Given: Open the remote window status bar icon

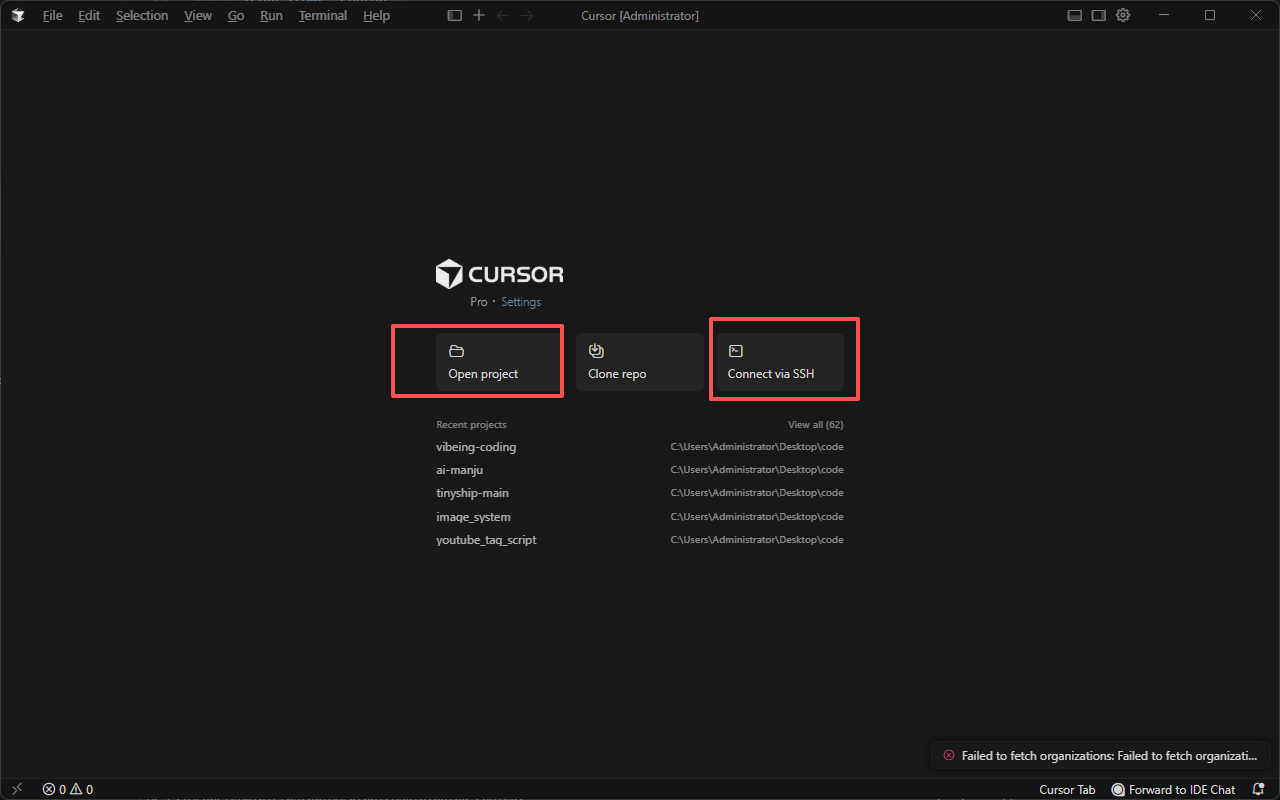Looking at the screenshot, I should click(x=17, y=789).
